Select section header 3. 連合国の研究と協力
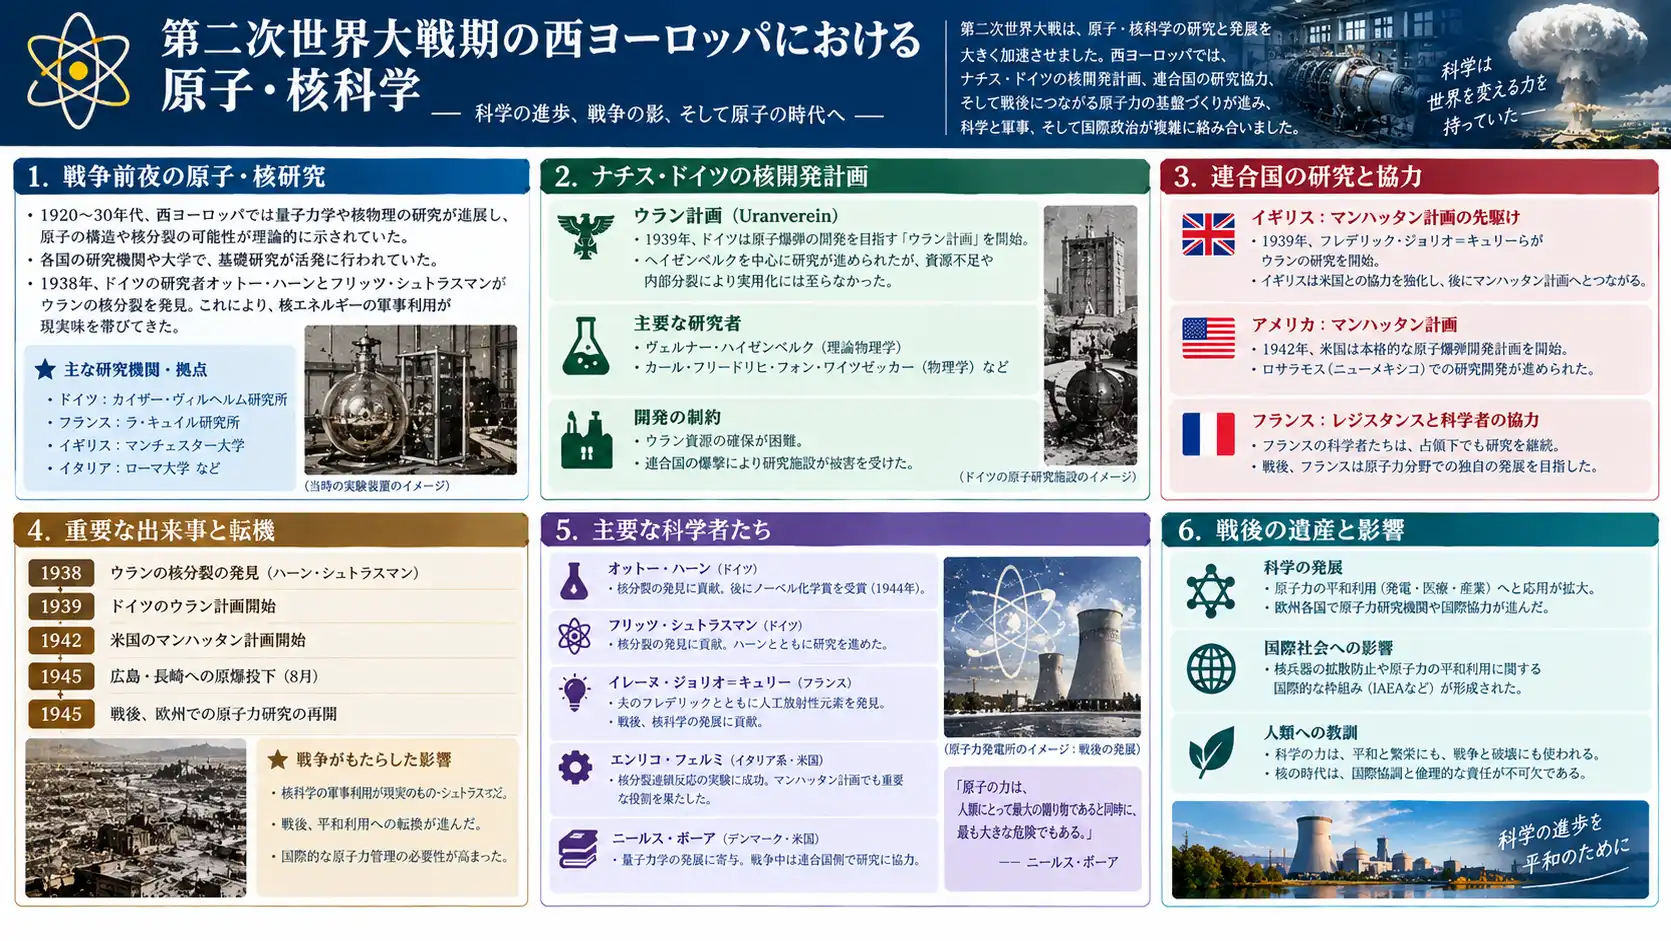The image size is (1671, 941). pyautogui.click(x=1409, y=176)
